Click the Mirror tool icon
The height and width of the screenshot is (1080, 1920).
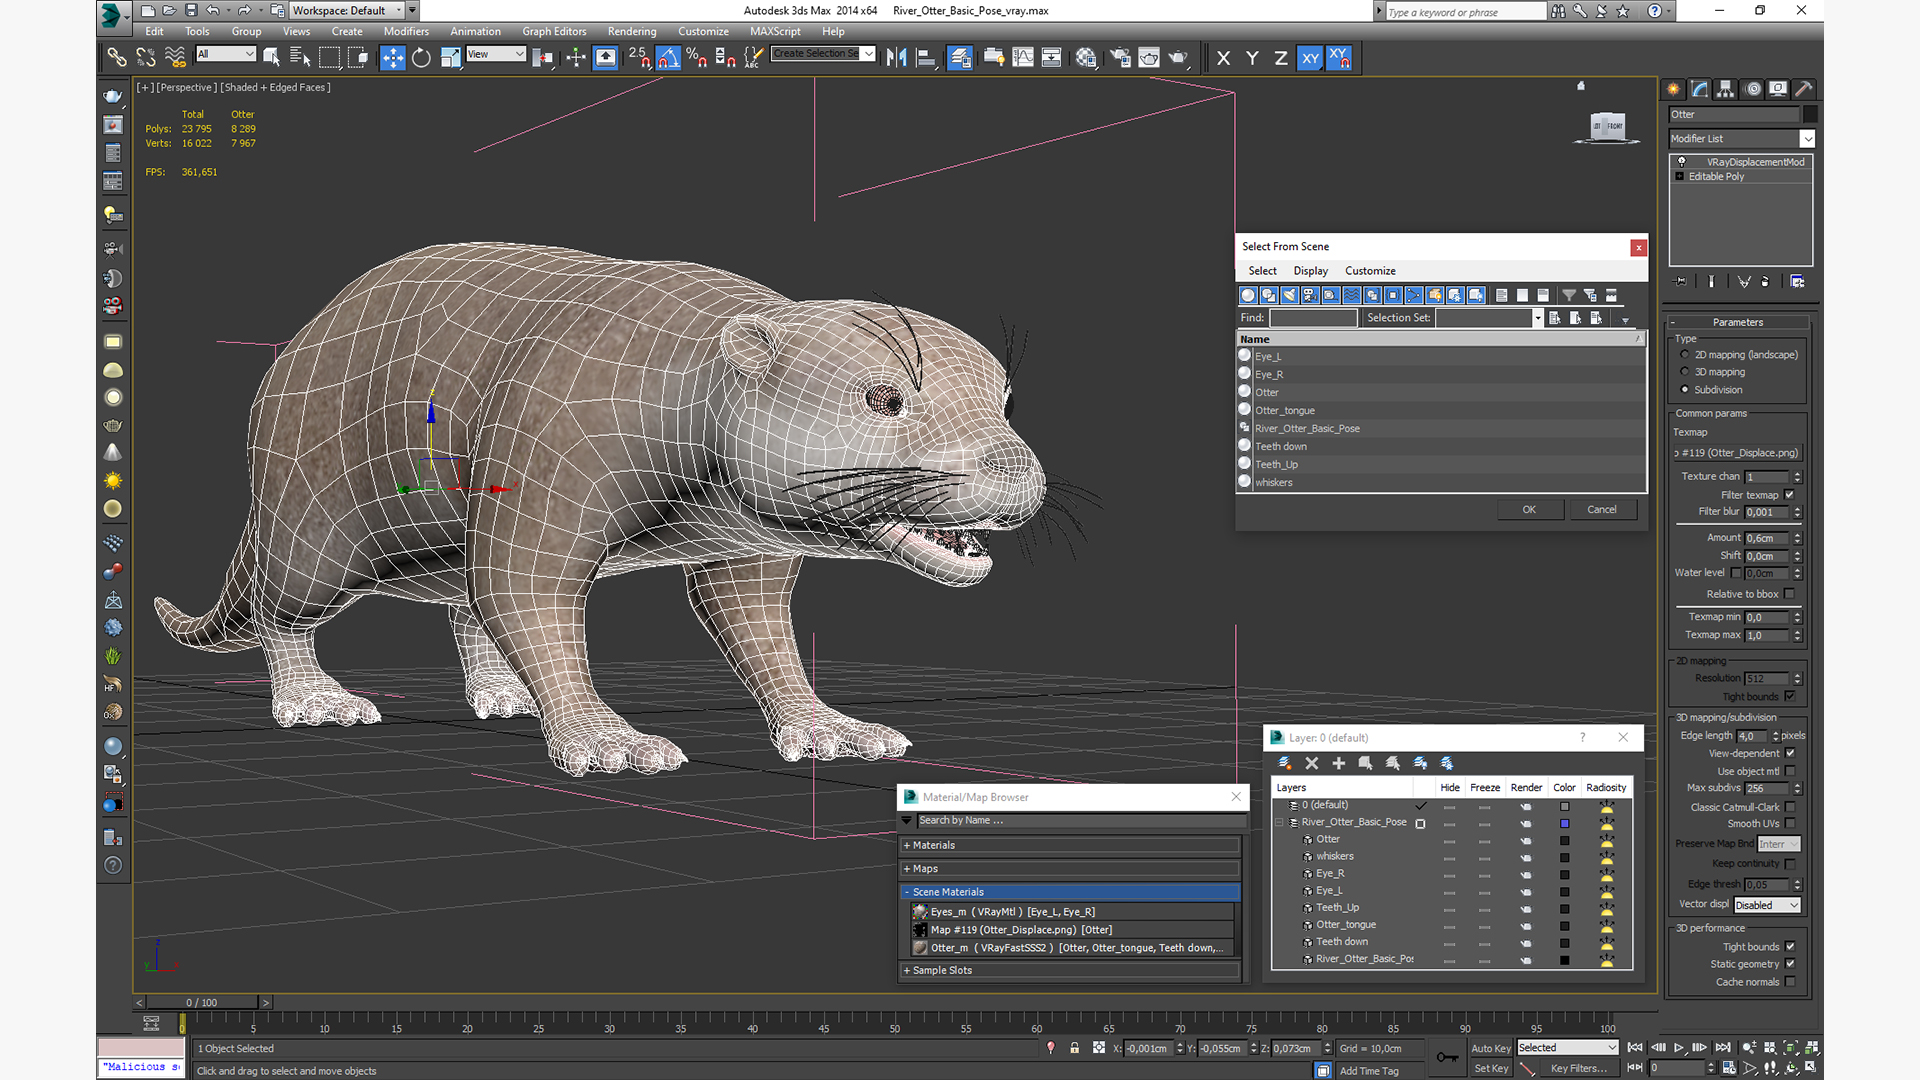[x=897, y=58]
